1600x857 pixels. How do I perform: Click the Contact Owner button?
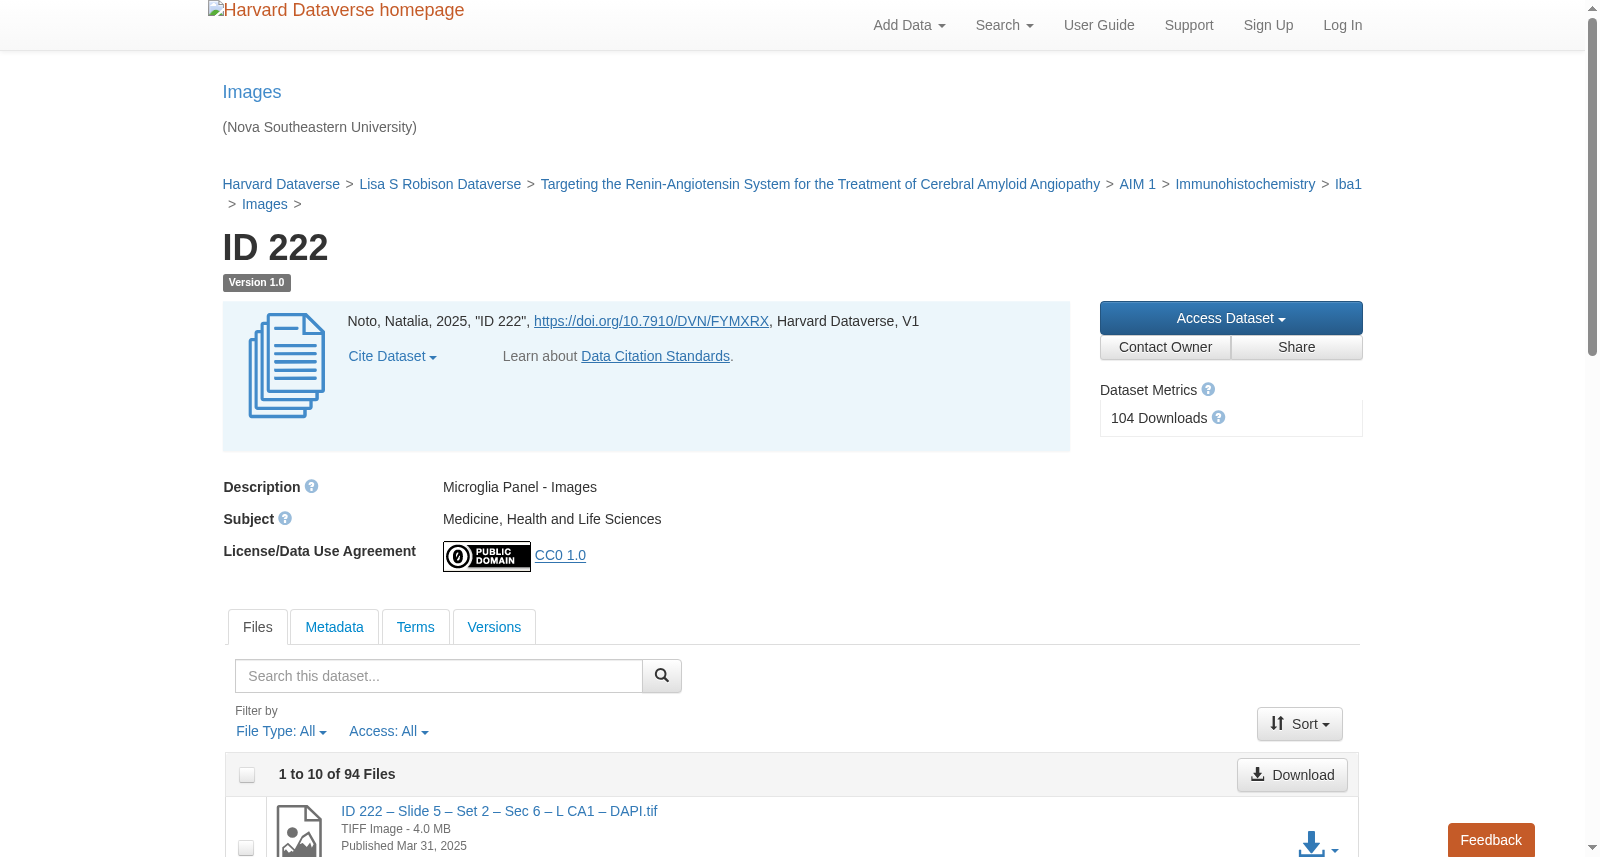[1166, 347]
